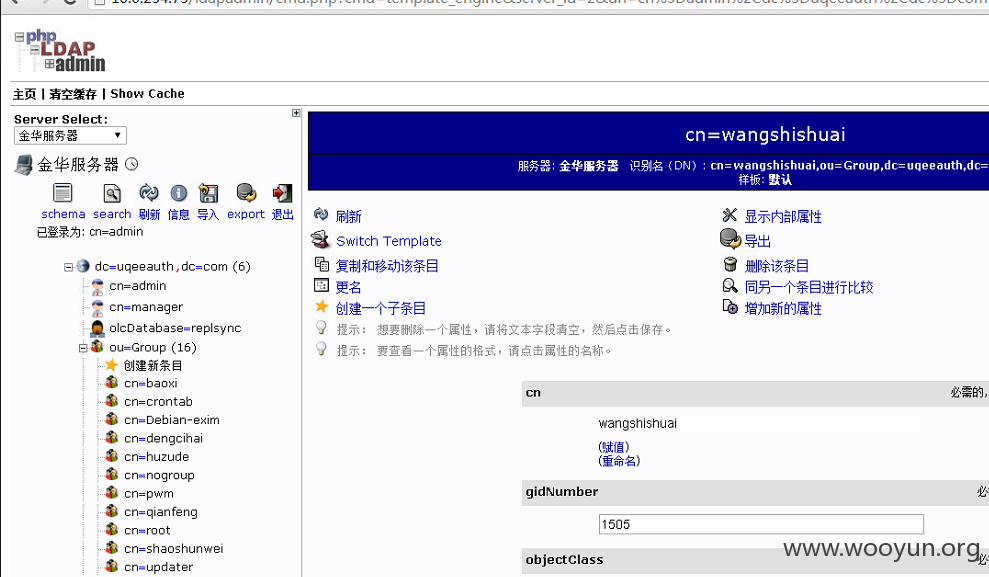Click the phpLDAPadmin logo
This screenshot has width=989, height=577.
[61, 50]
